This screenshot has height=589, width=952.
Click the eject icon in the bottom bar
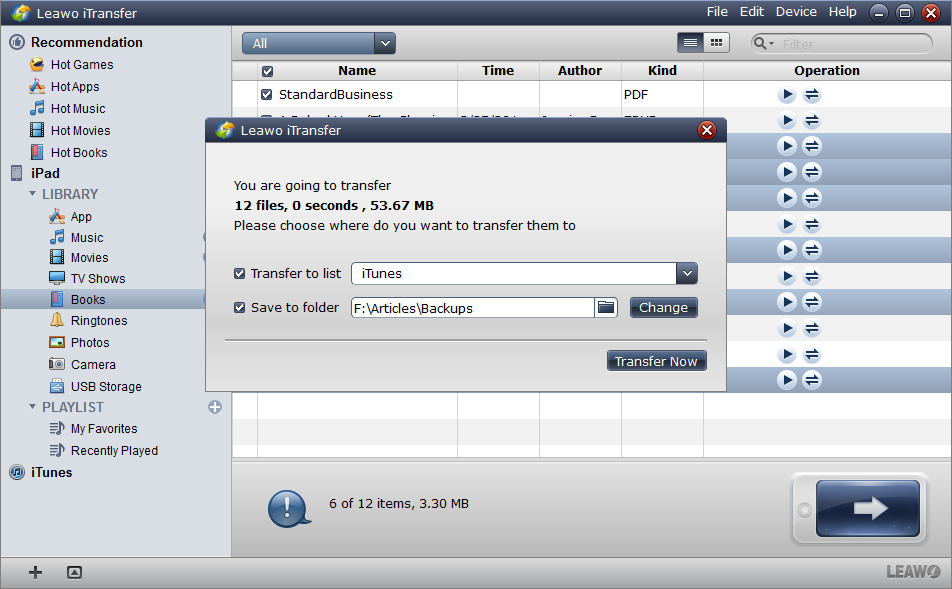point(74,572)
